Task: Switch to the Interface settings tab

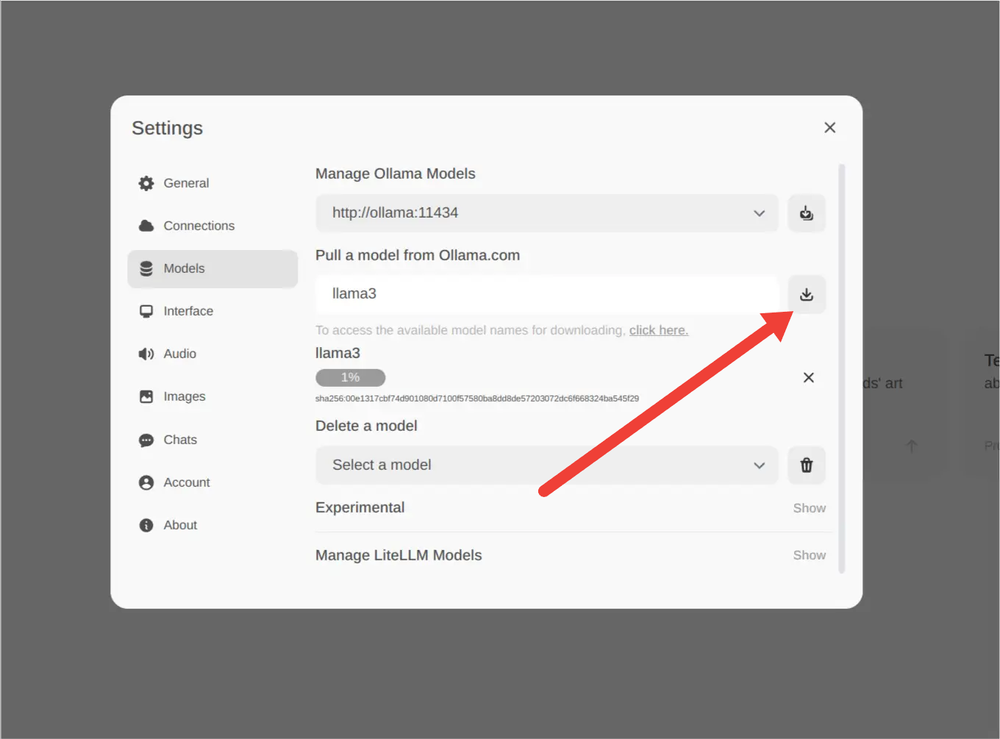Action: point(188,311)
